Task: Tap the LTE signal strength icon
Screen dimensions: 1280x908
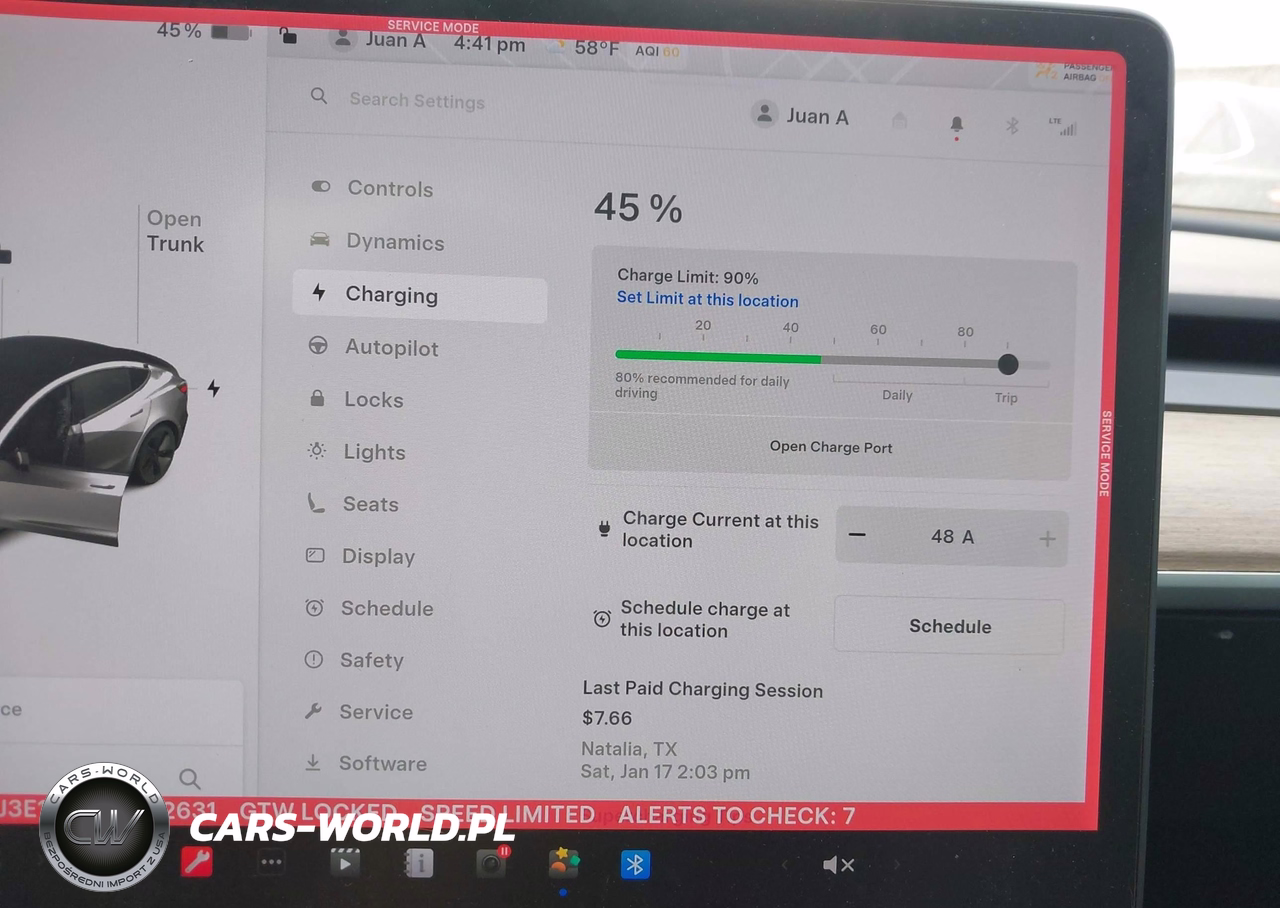Action: tap(1067, 127)
